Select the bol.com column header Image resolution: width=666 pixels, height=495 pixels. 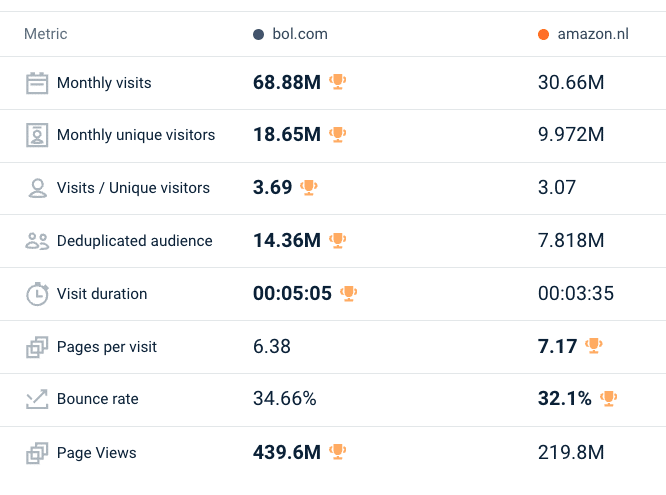(x=299, y=34)
